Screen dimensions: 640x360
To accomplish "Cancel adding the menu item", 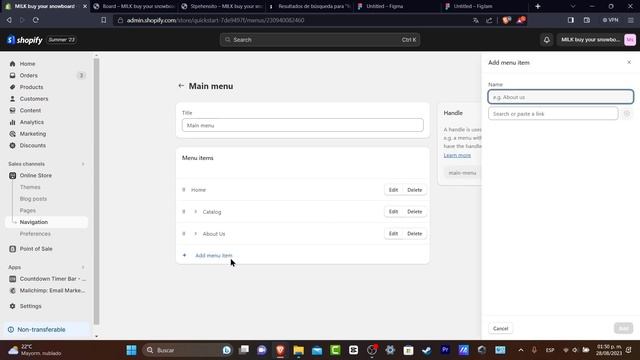I will click(500, 329).
